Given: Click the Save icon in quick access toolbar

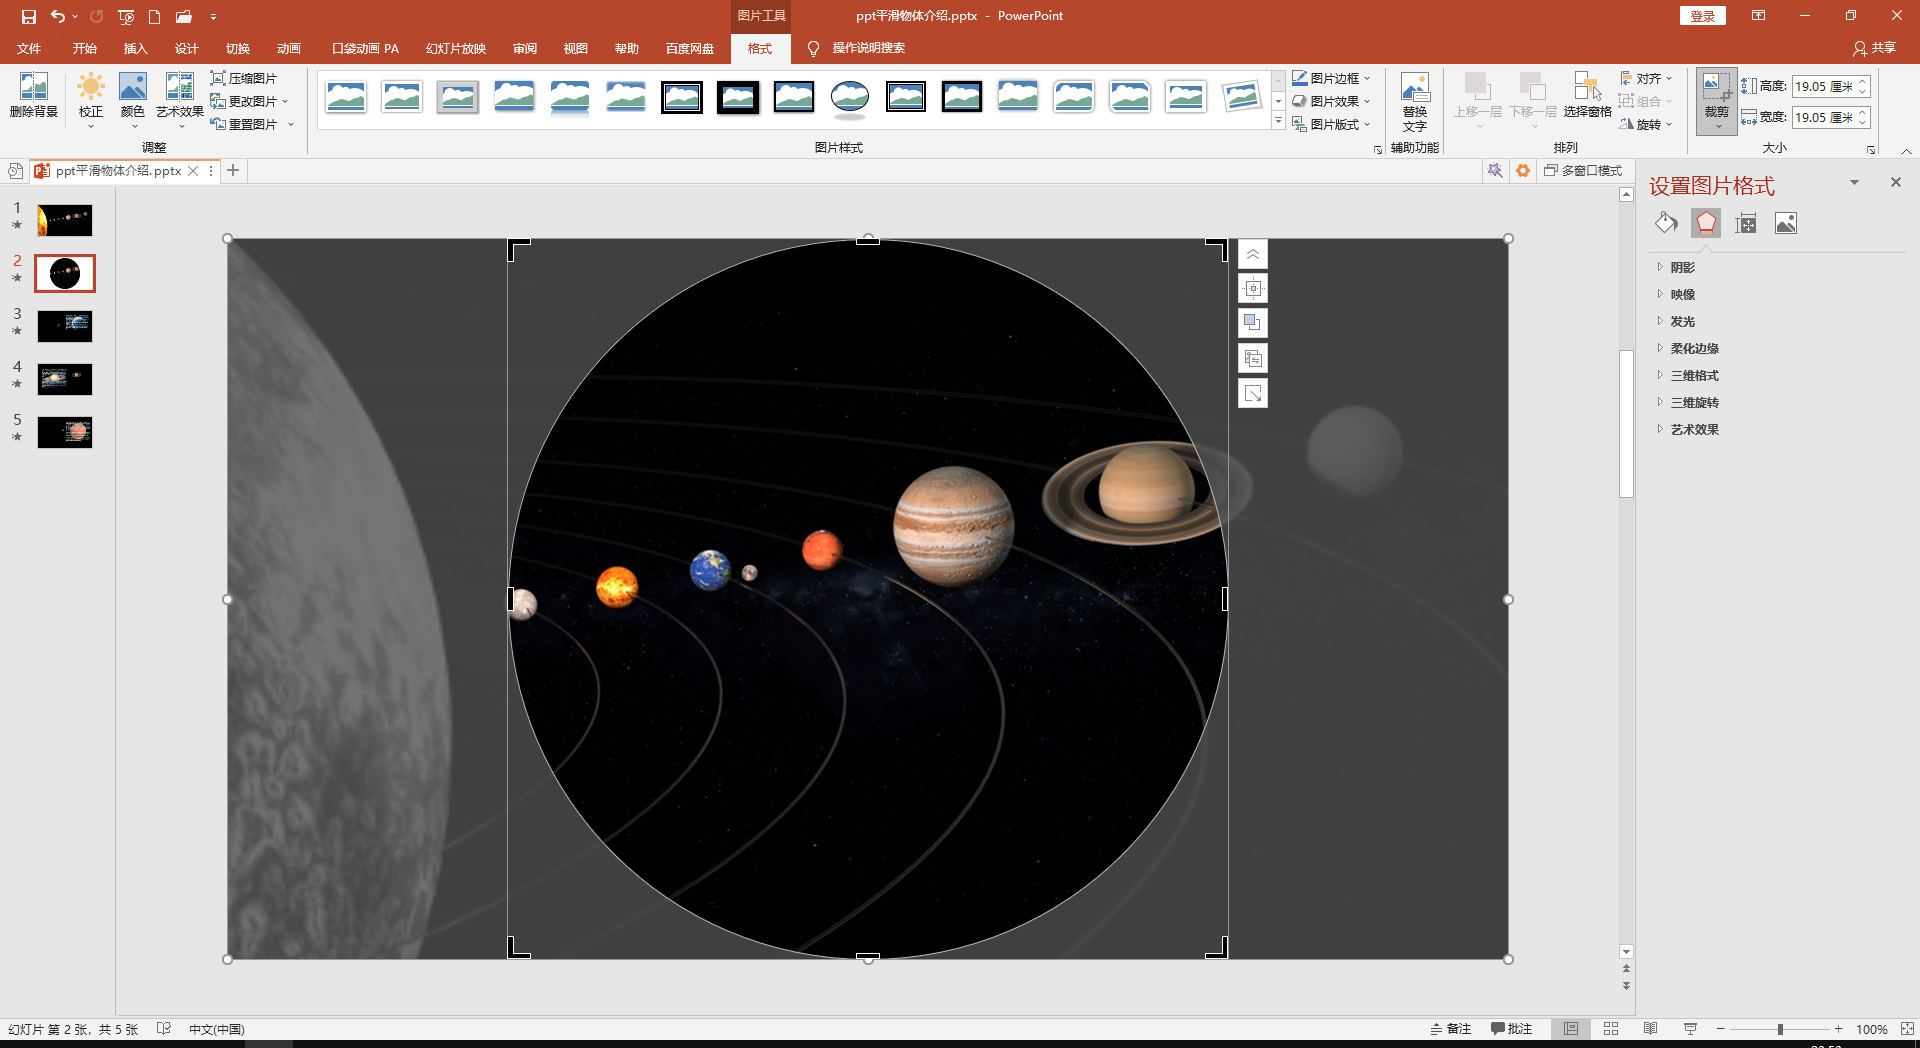Looking at the screenshot, I should [x=28, y=16].
